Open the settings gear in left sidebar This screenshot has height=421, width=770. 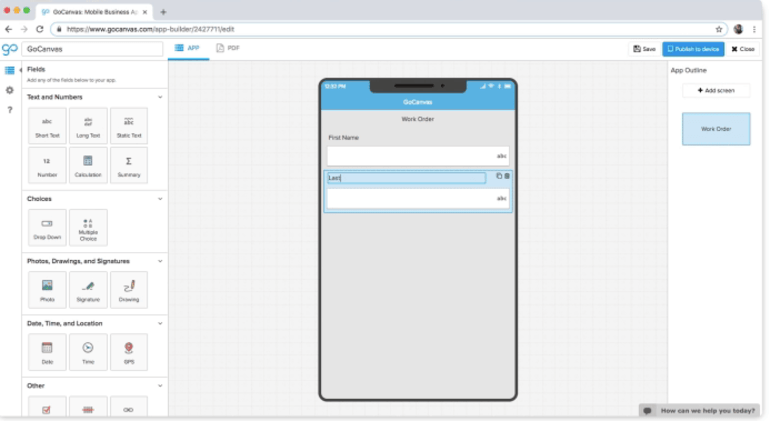click(10, 90)
